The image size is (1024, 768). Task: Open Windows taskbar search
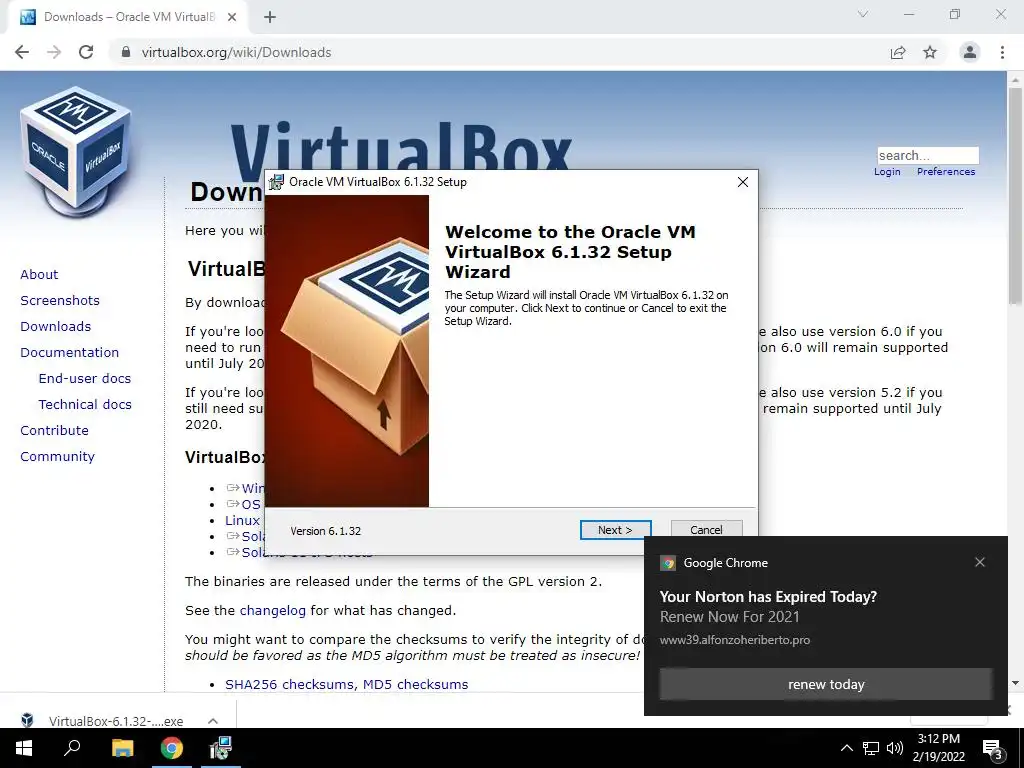[72, 748]
